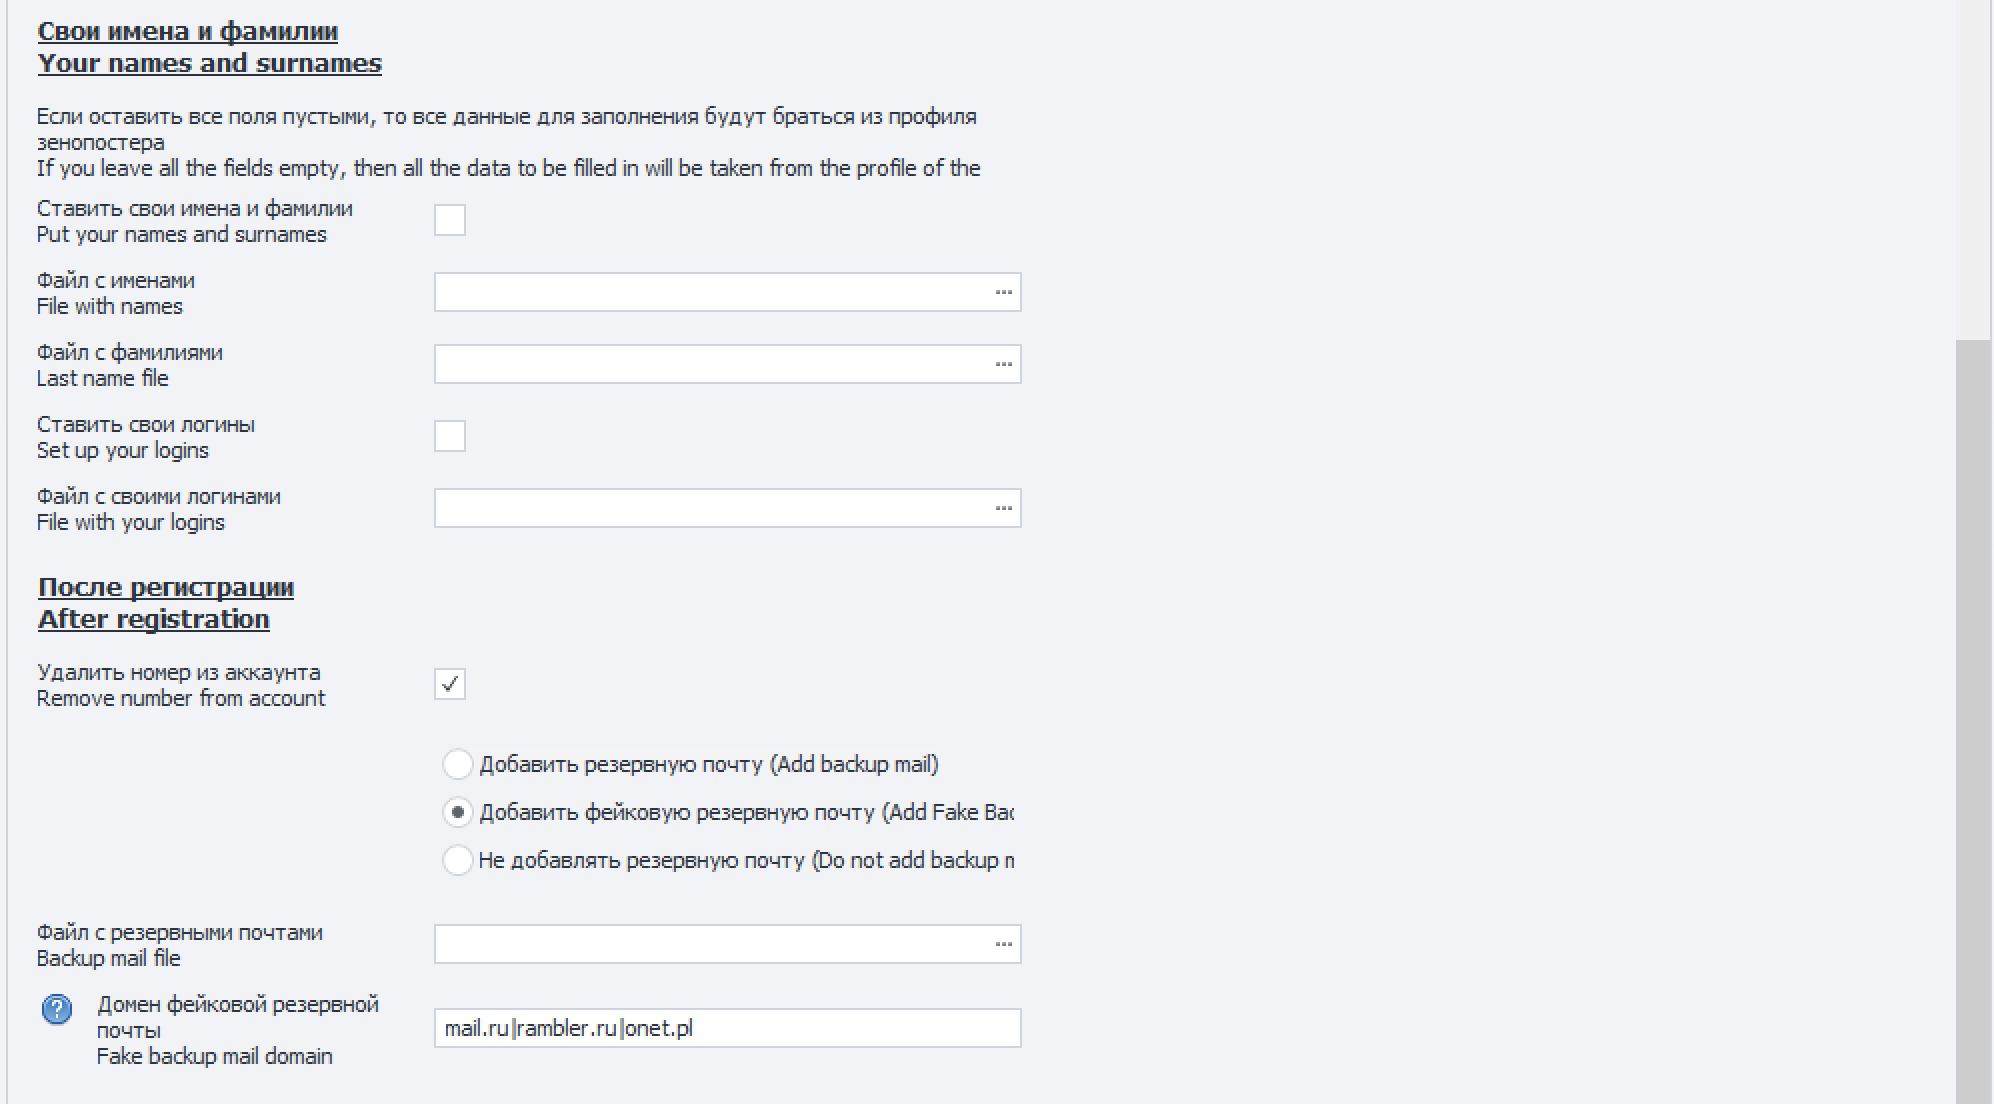Open file browser for File with names
1994x1104 pixels.
[x=1003, y=293]
